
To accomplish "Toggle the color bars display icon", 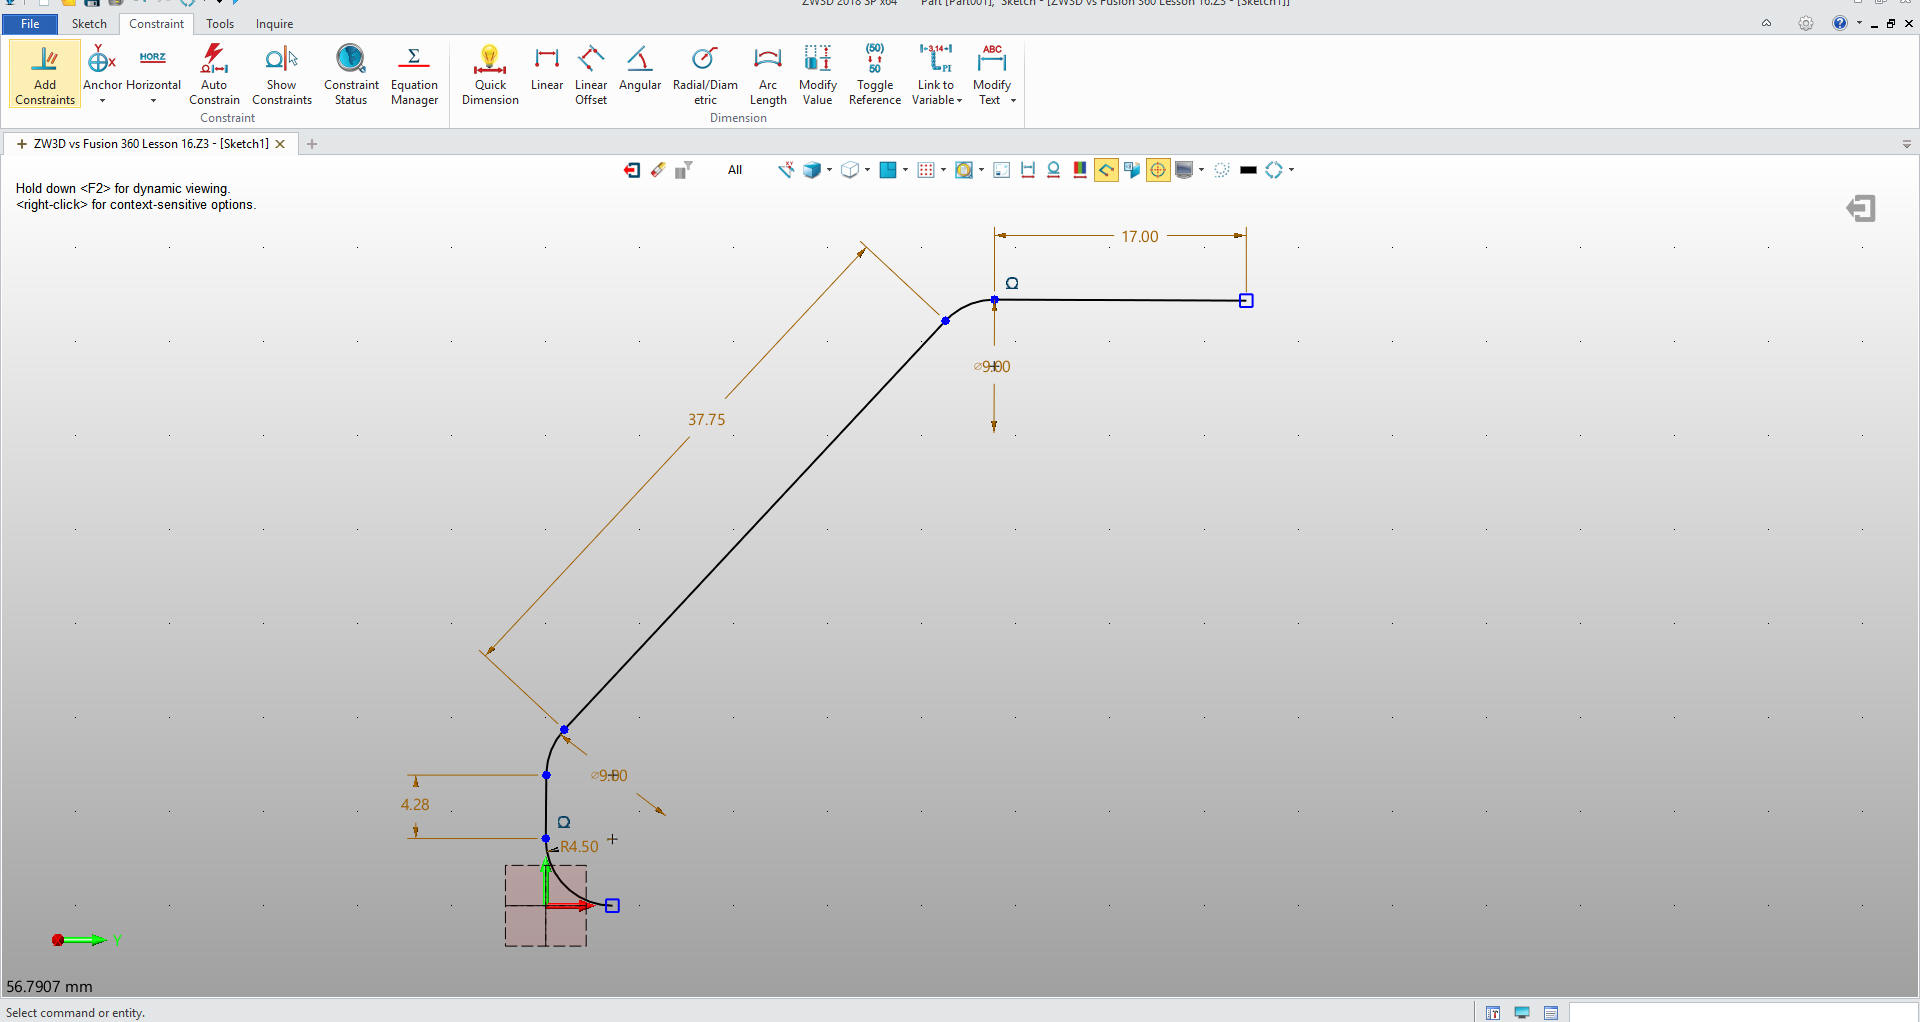I will click(x=1080, y=170).
